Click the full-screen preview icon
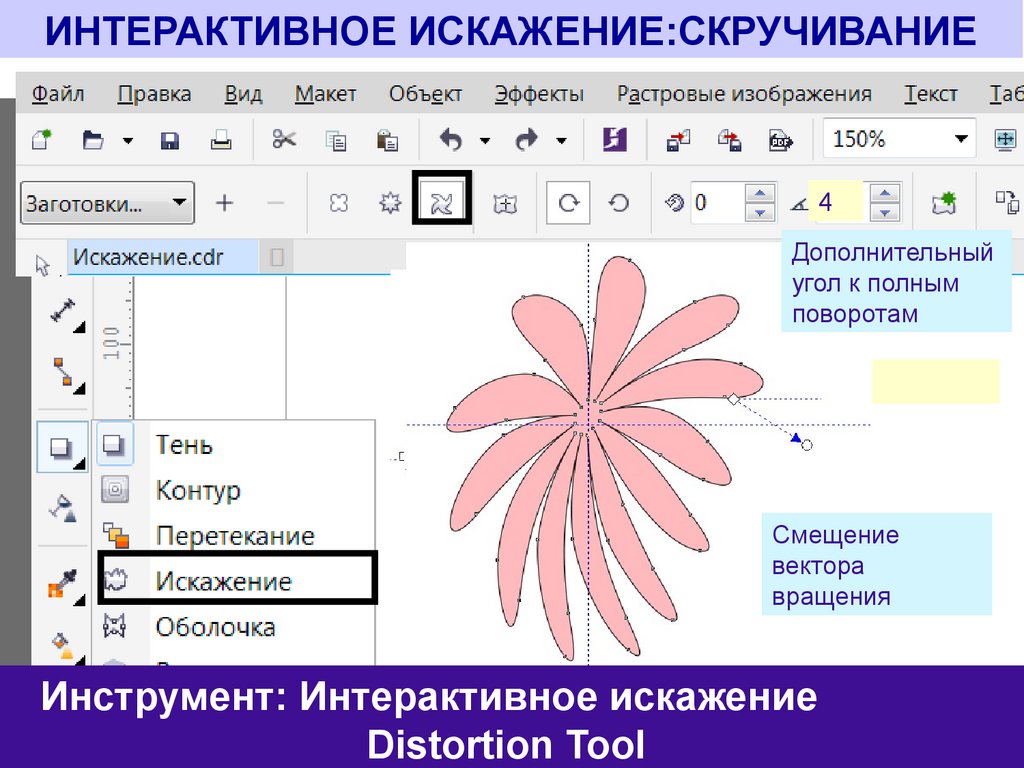Viewport: 1024px width, 768px height. click(x=1004, y=139)
